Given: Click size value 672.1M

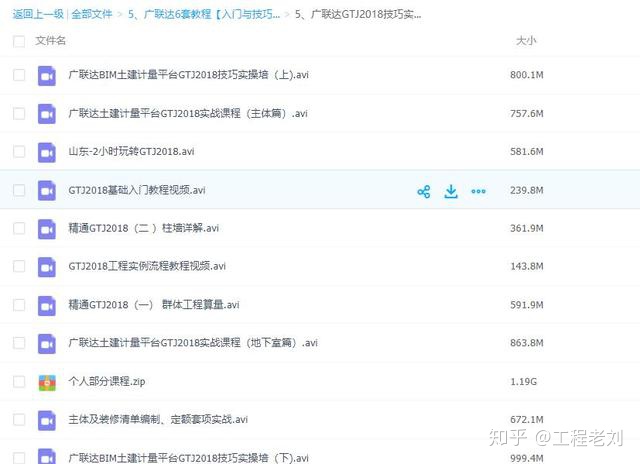Looking at the screenshot, I should click(x=527, y=420).
